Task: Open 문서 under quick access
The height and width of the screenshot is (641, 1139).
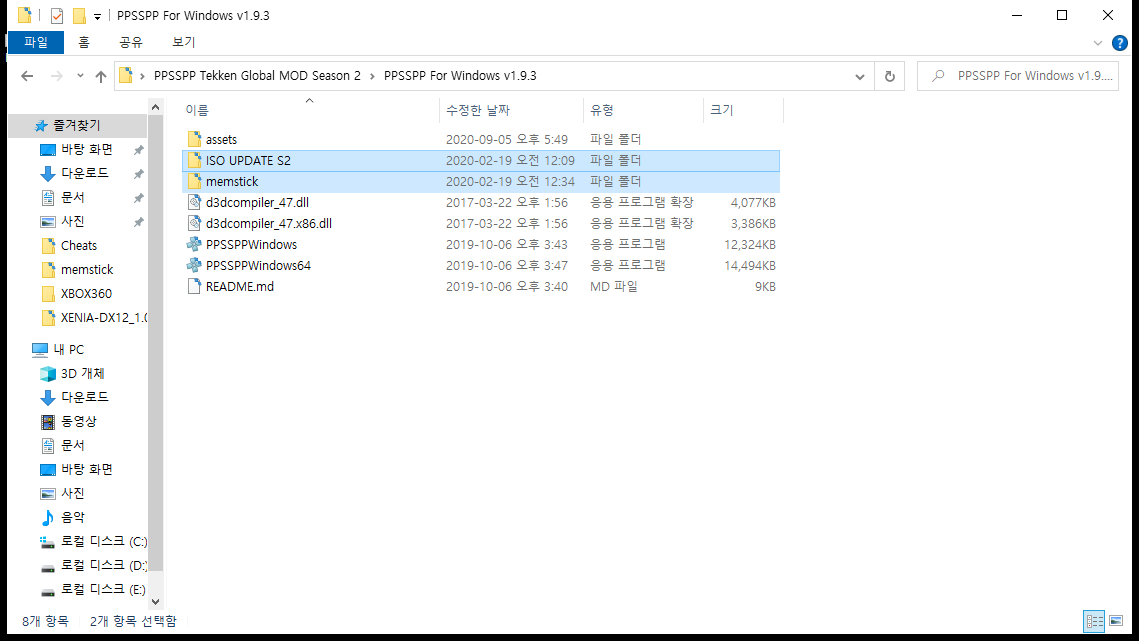Action: pyautogui.click(x=73, y=197)
